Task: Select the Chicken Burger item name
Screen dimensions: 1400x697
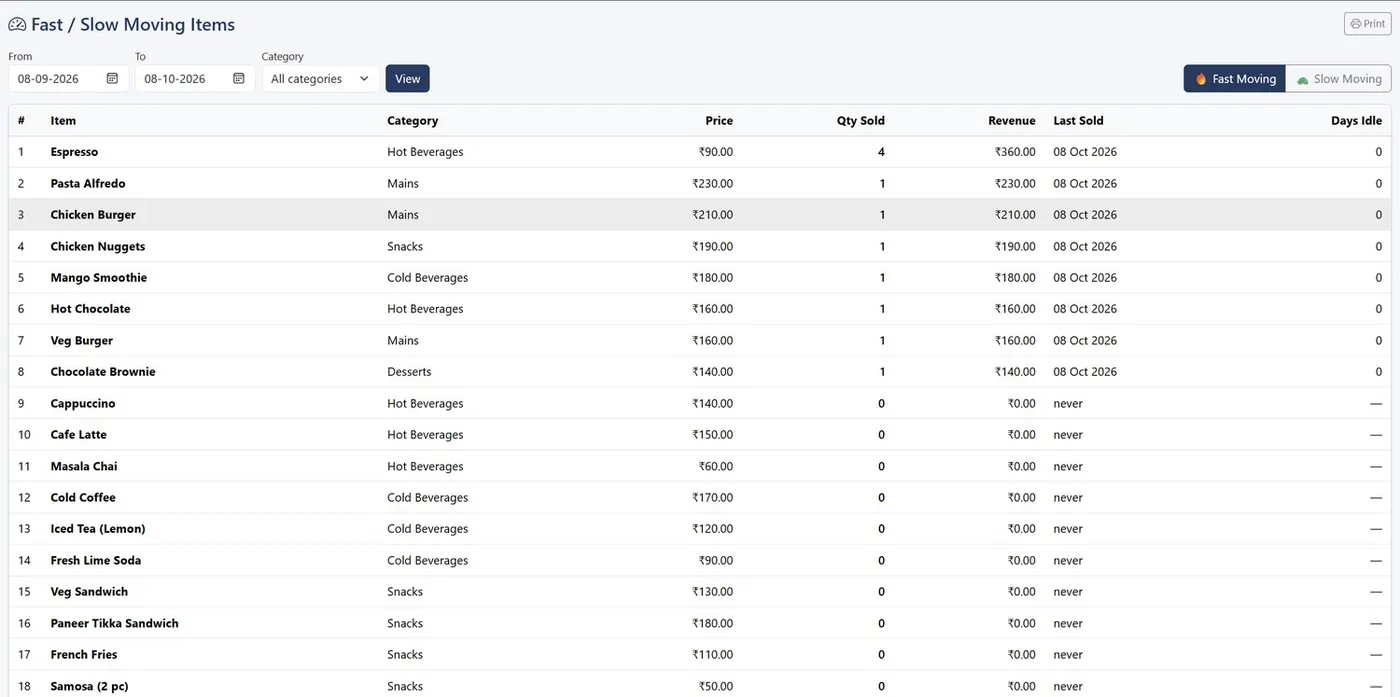Action: pos(93,215)
